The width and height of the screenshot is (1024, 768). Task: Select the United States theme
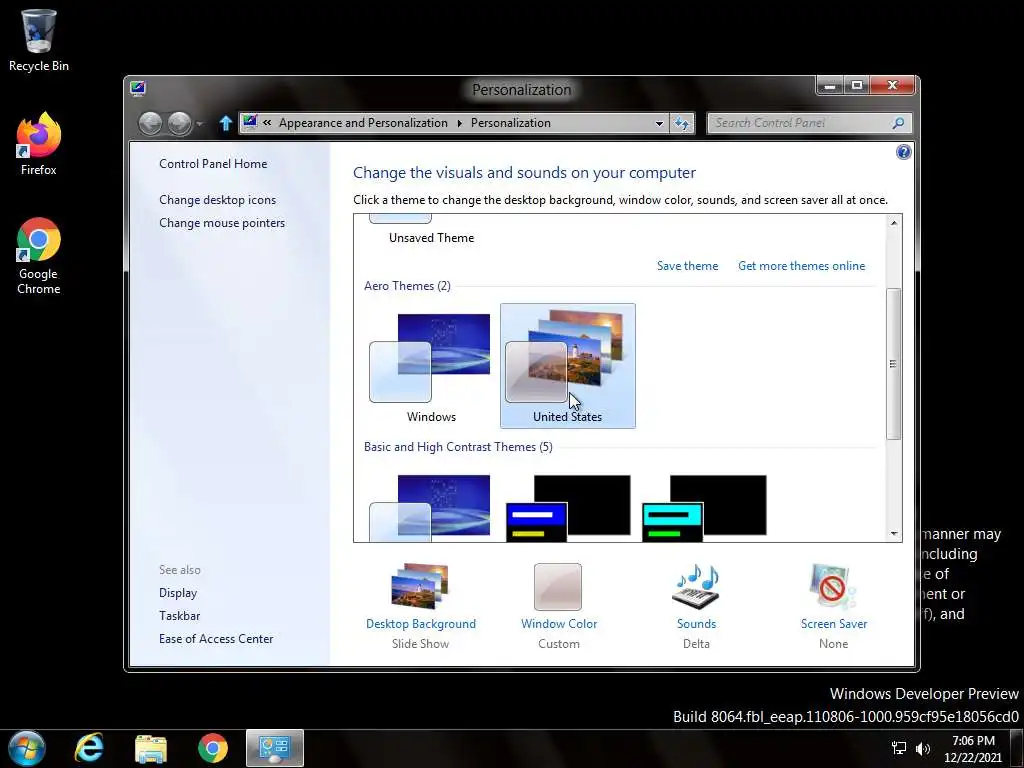pos(568,366)
